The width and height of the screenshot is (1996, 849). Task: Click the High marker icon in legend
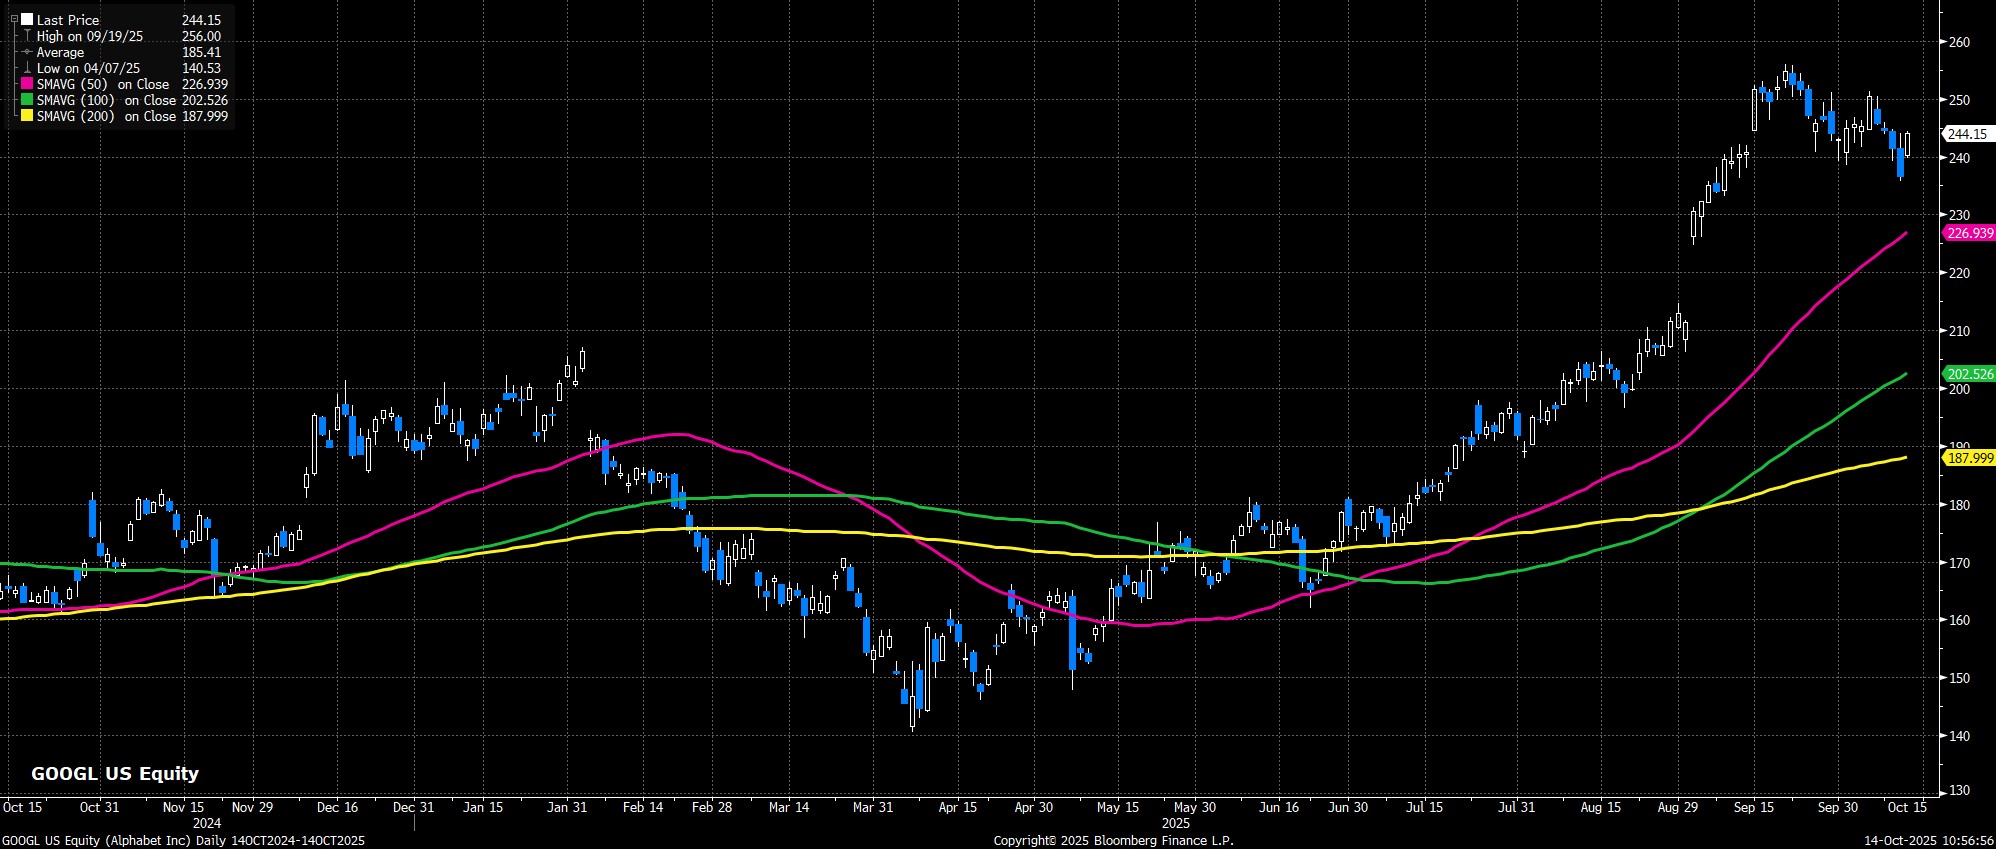click(x=27, y=36)
